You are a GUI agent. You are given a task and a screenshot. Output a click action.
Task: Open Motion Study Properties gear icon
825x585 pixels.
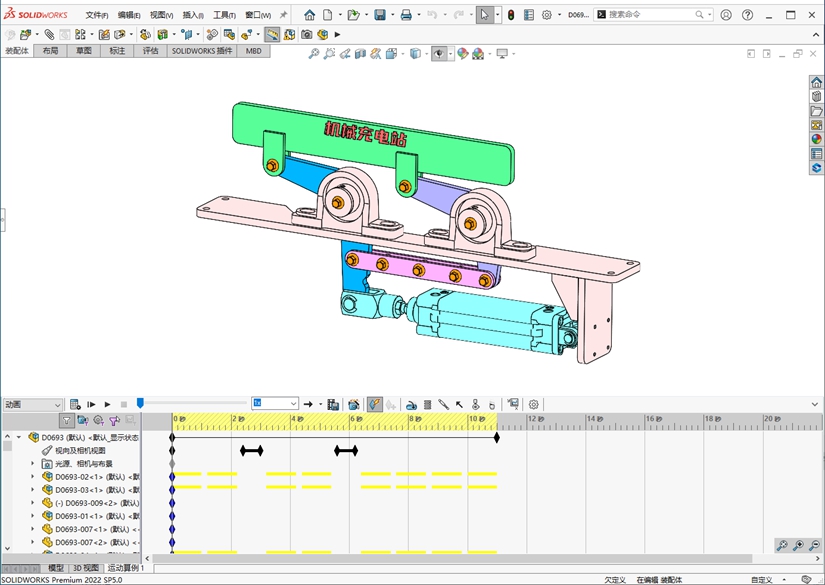[534, 405]
